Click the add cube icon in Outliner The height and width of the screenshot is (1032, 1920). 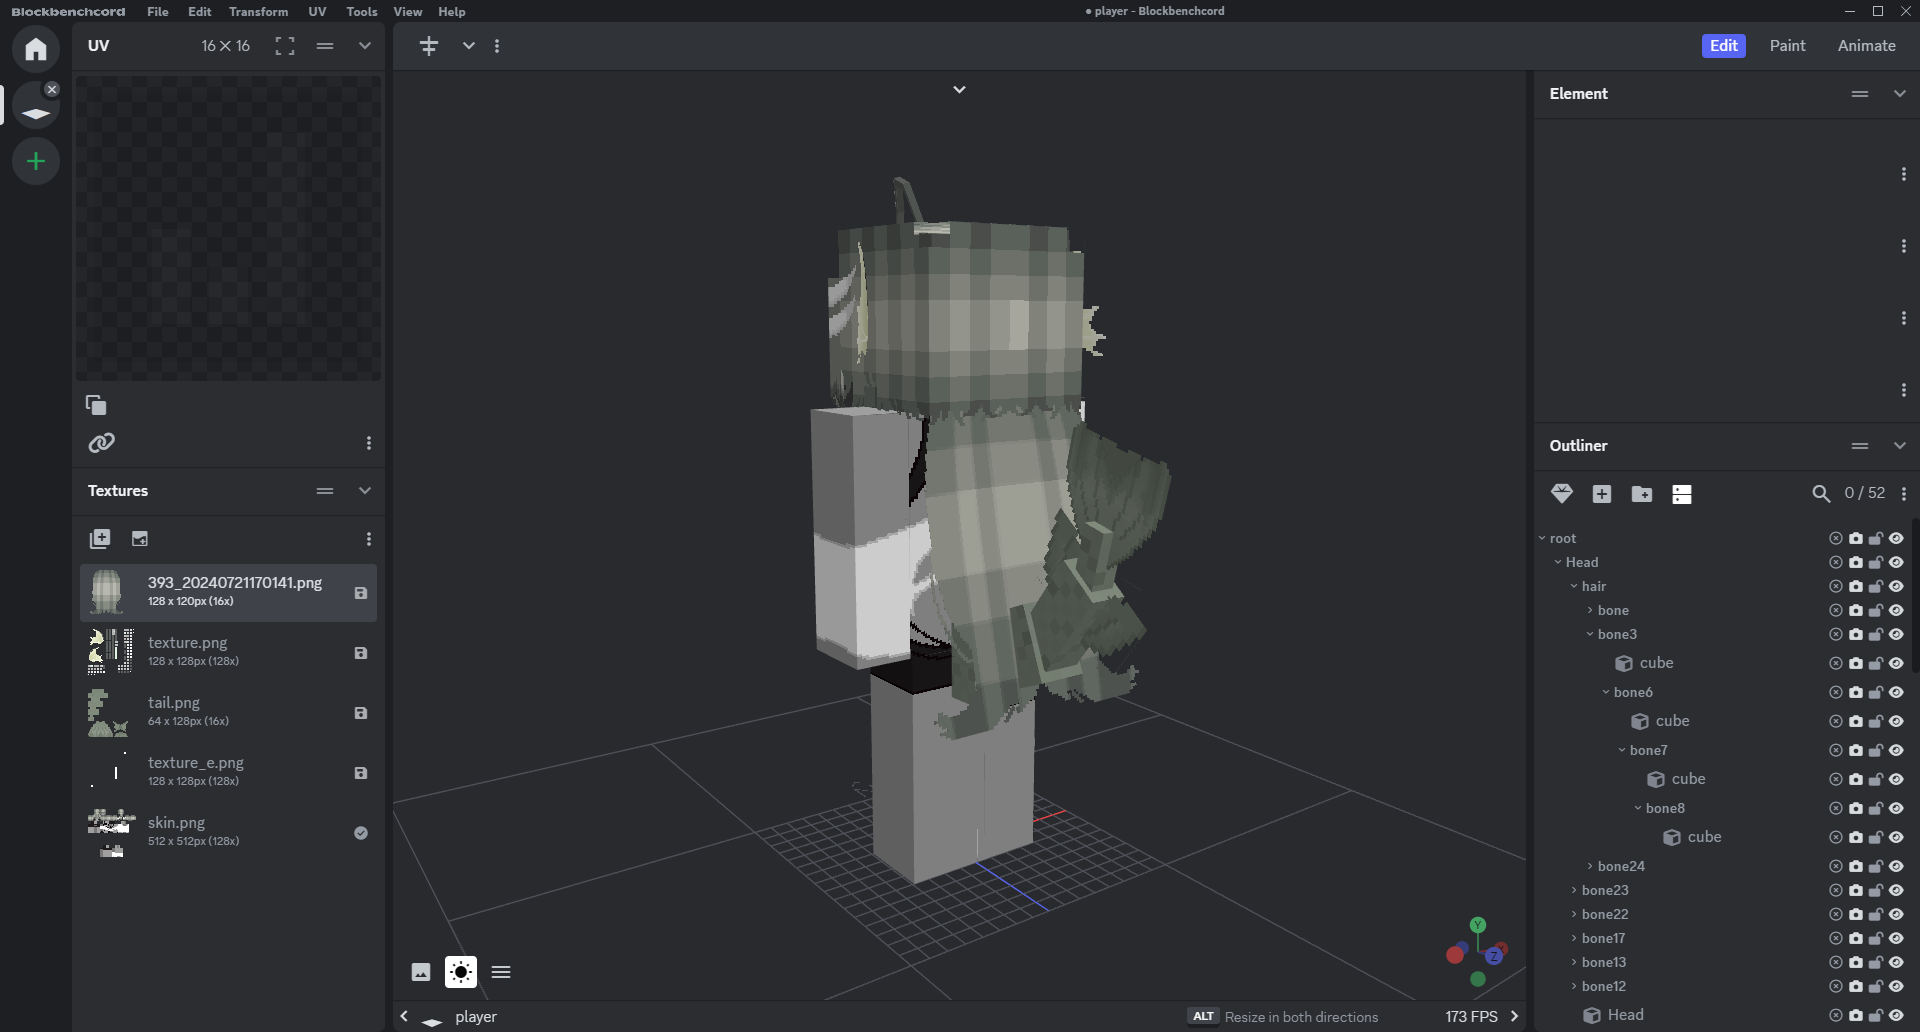(x=1602, y=494)
